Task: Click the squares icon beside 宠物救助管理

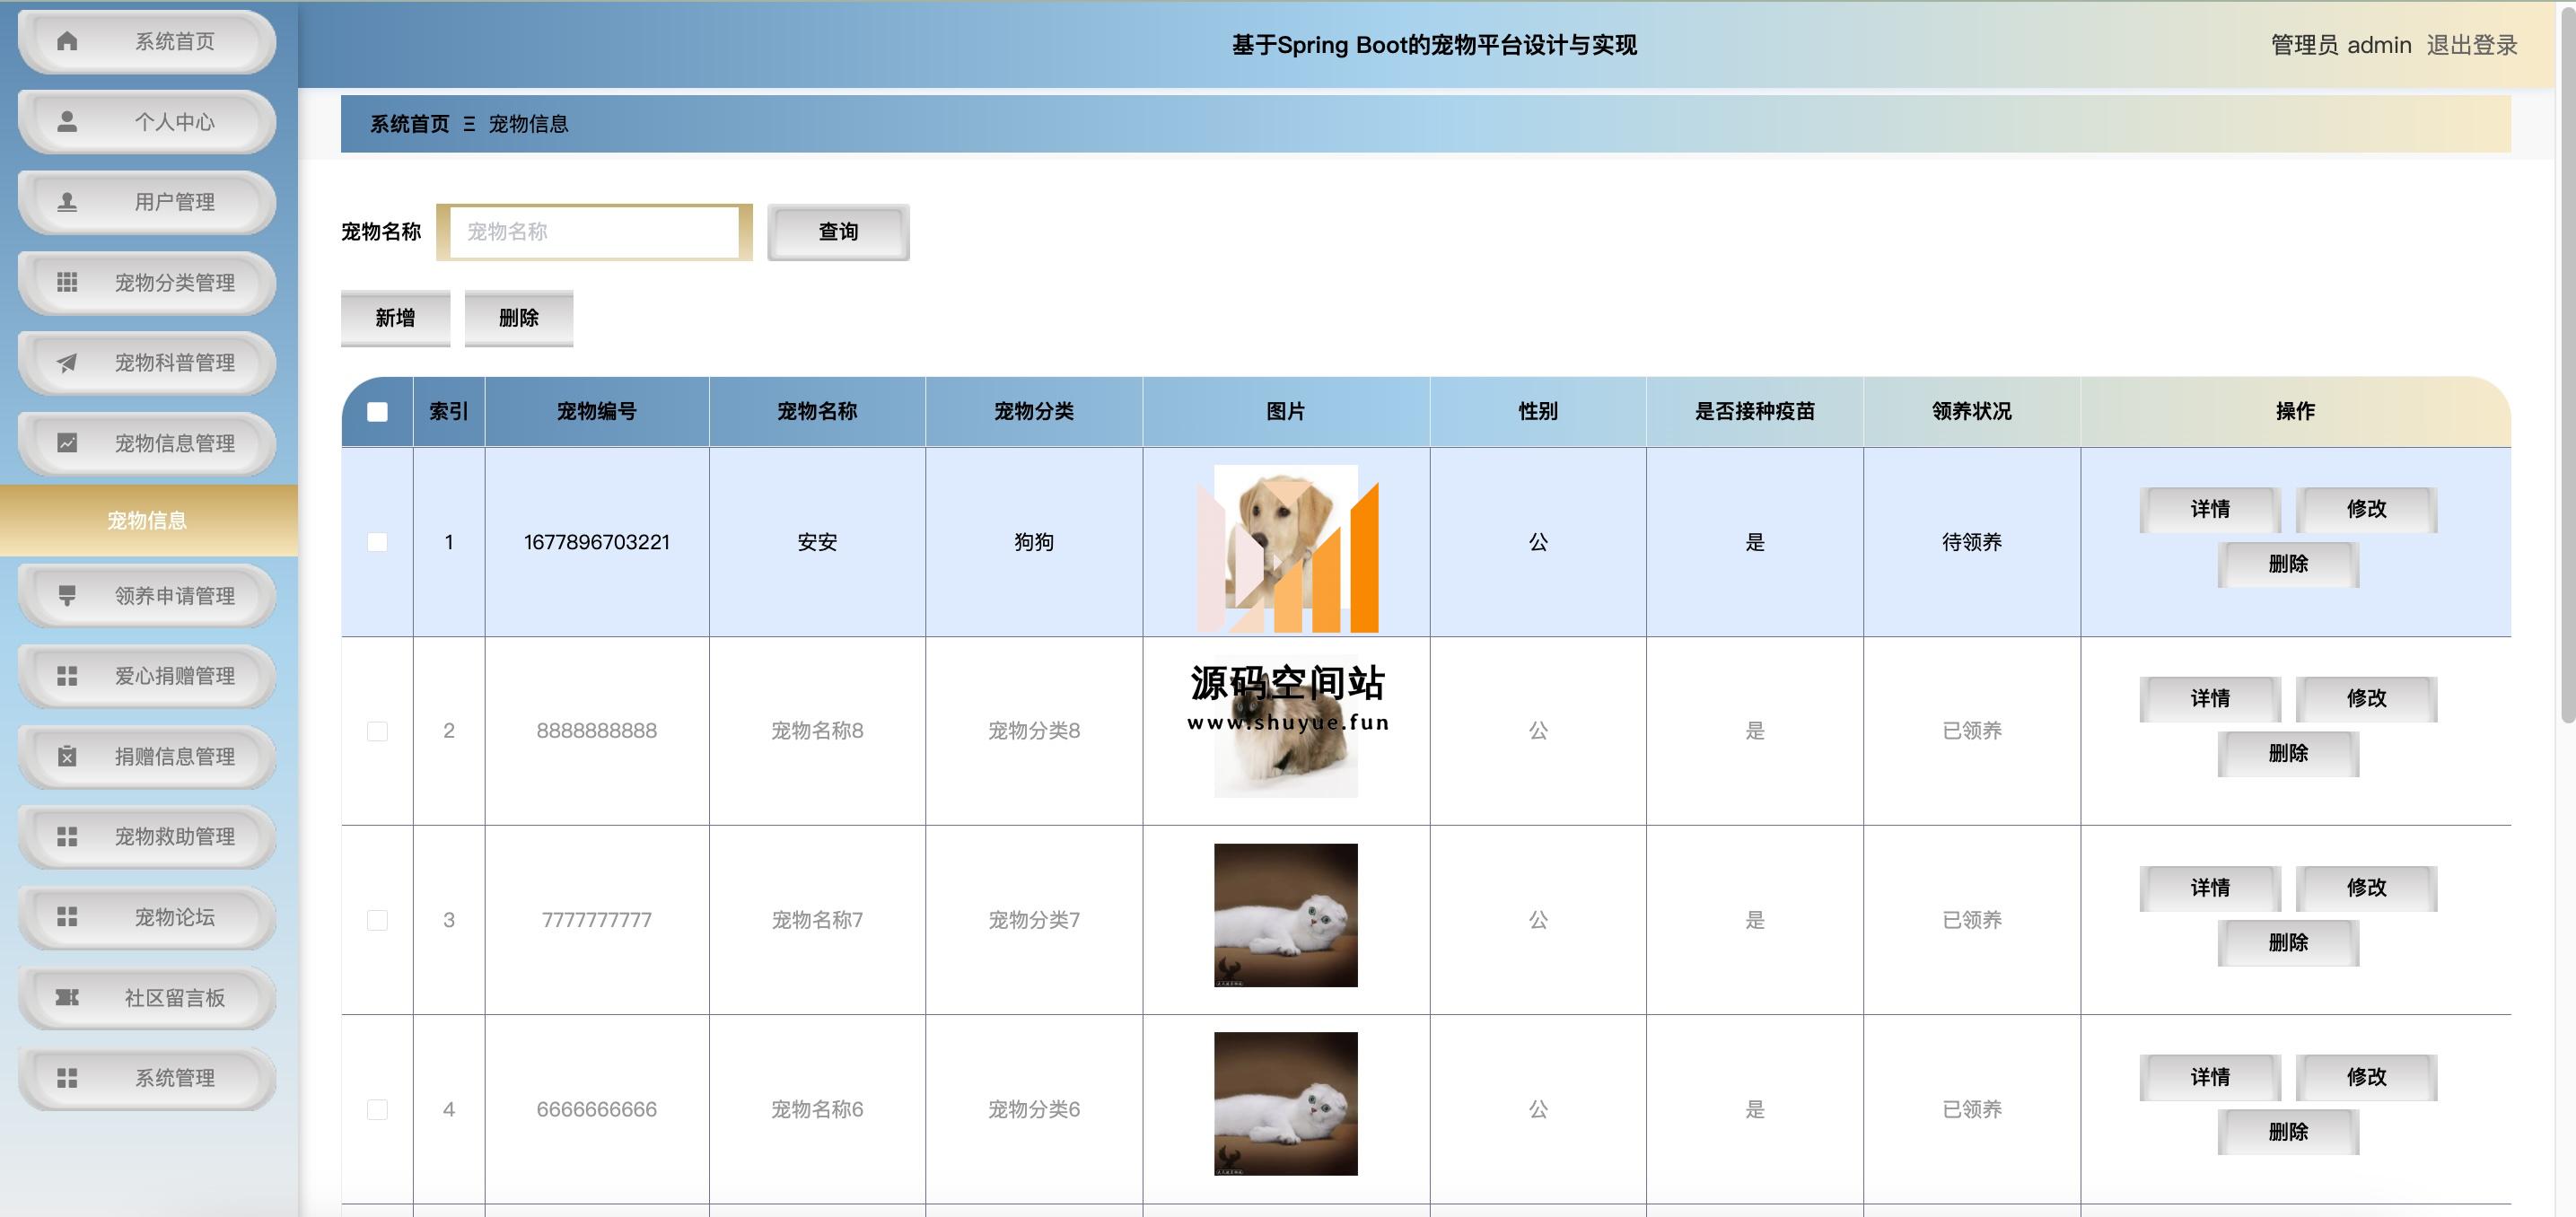Action: click(x=67, y=836)
